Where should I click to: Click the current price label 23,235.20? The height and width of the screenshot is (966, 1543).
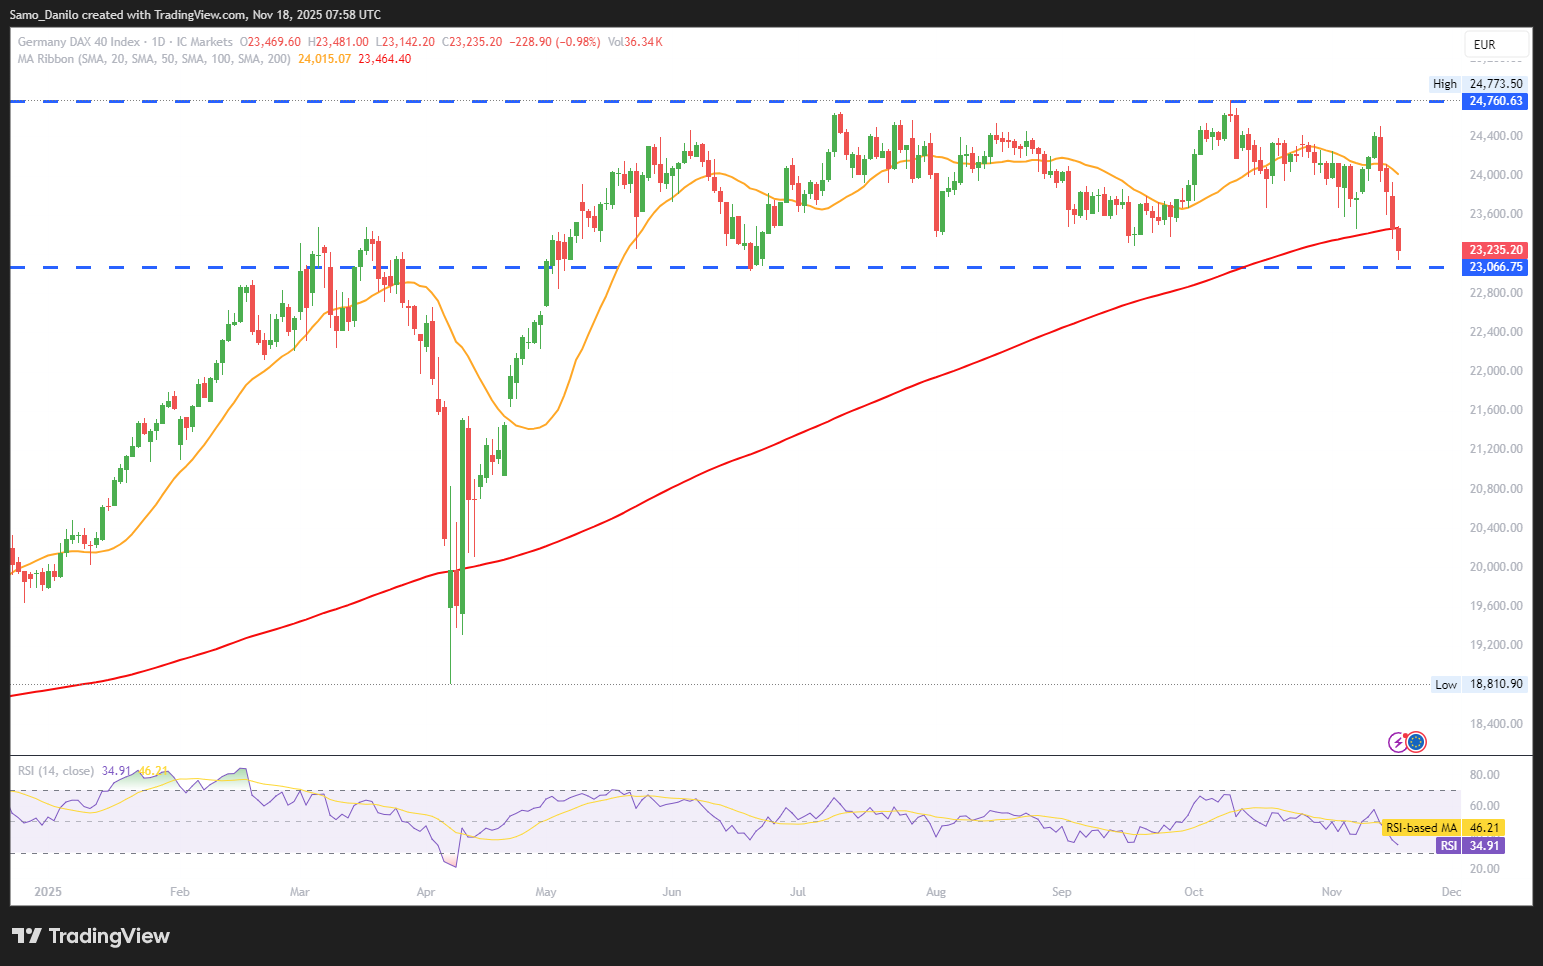click(x=1496, y=250)
